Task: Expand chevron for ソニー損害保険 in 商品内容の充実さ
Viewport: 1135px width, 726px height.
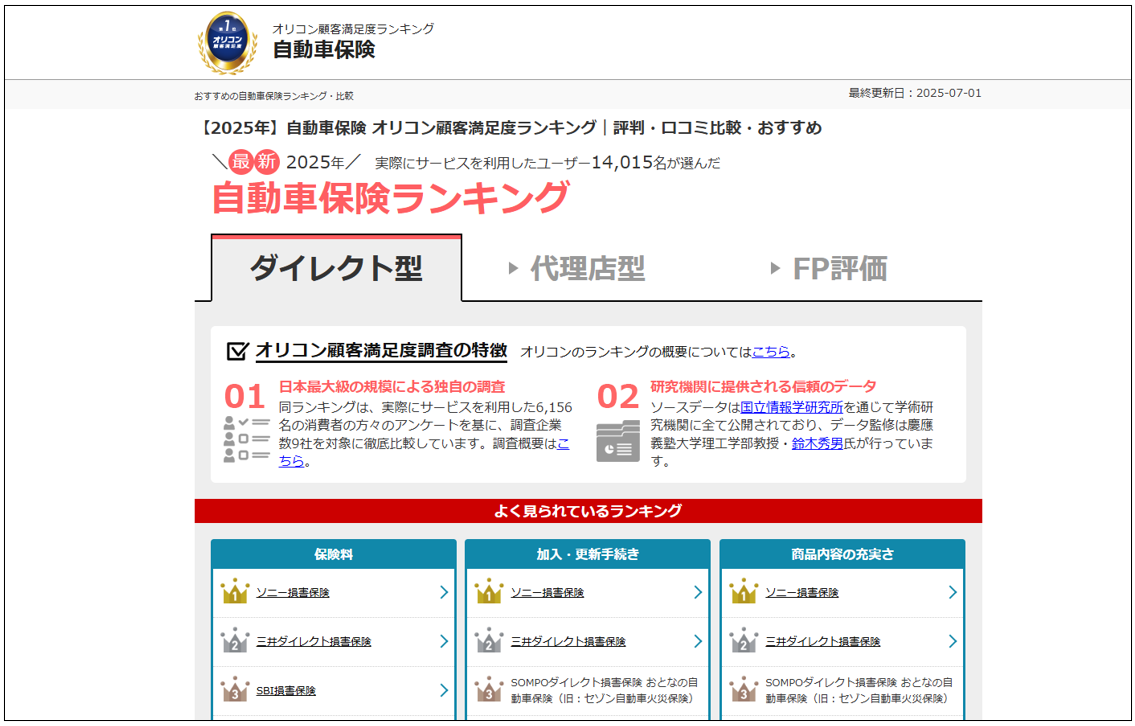Action: tap(953, 593)
